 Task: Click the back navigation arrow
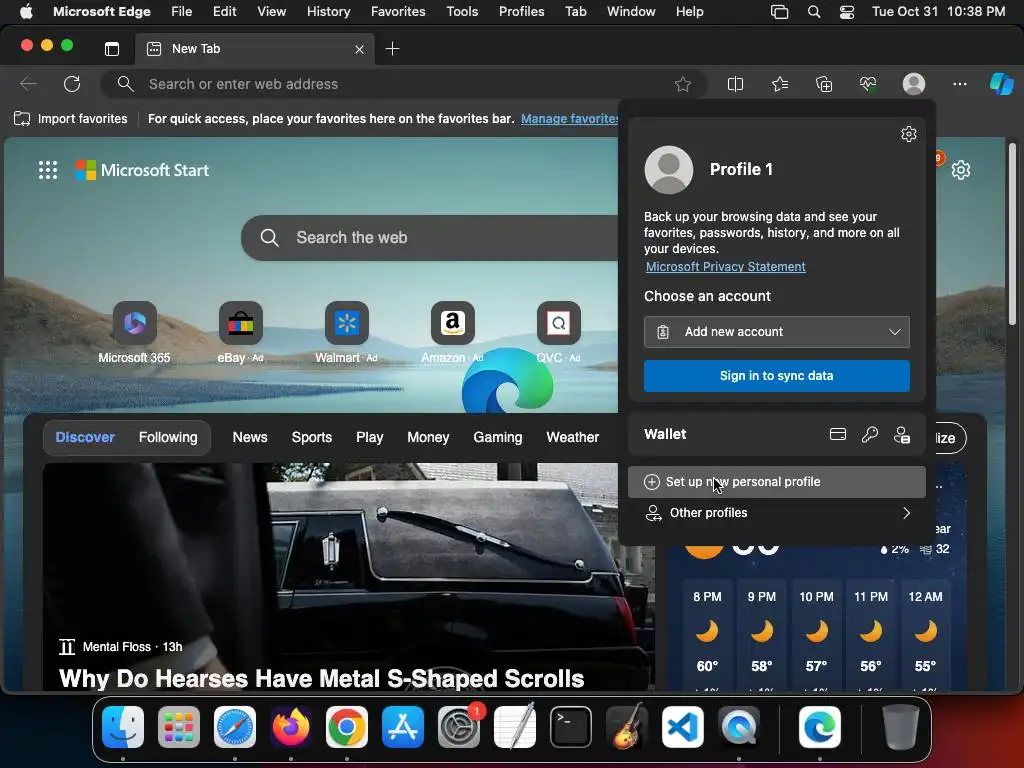pos(28,84)
